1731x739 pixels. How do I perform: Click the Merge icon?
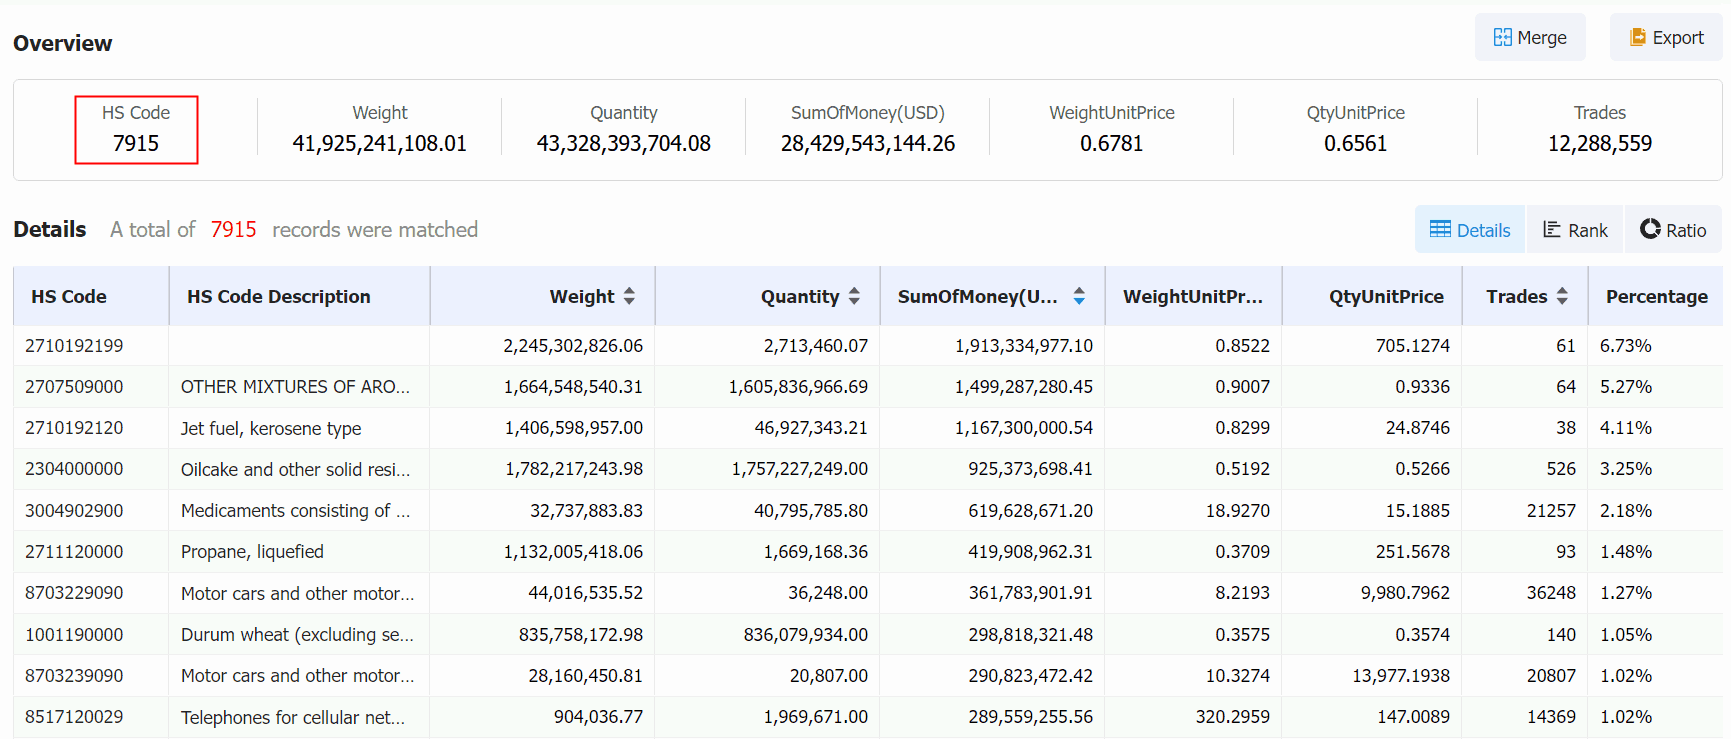pos(1502,37)
